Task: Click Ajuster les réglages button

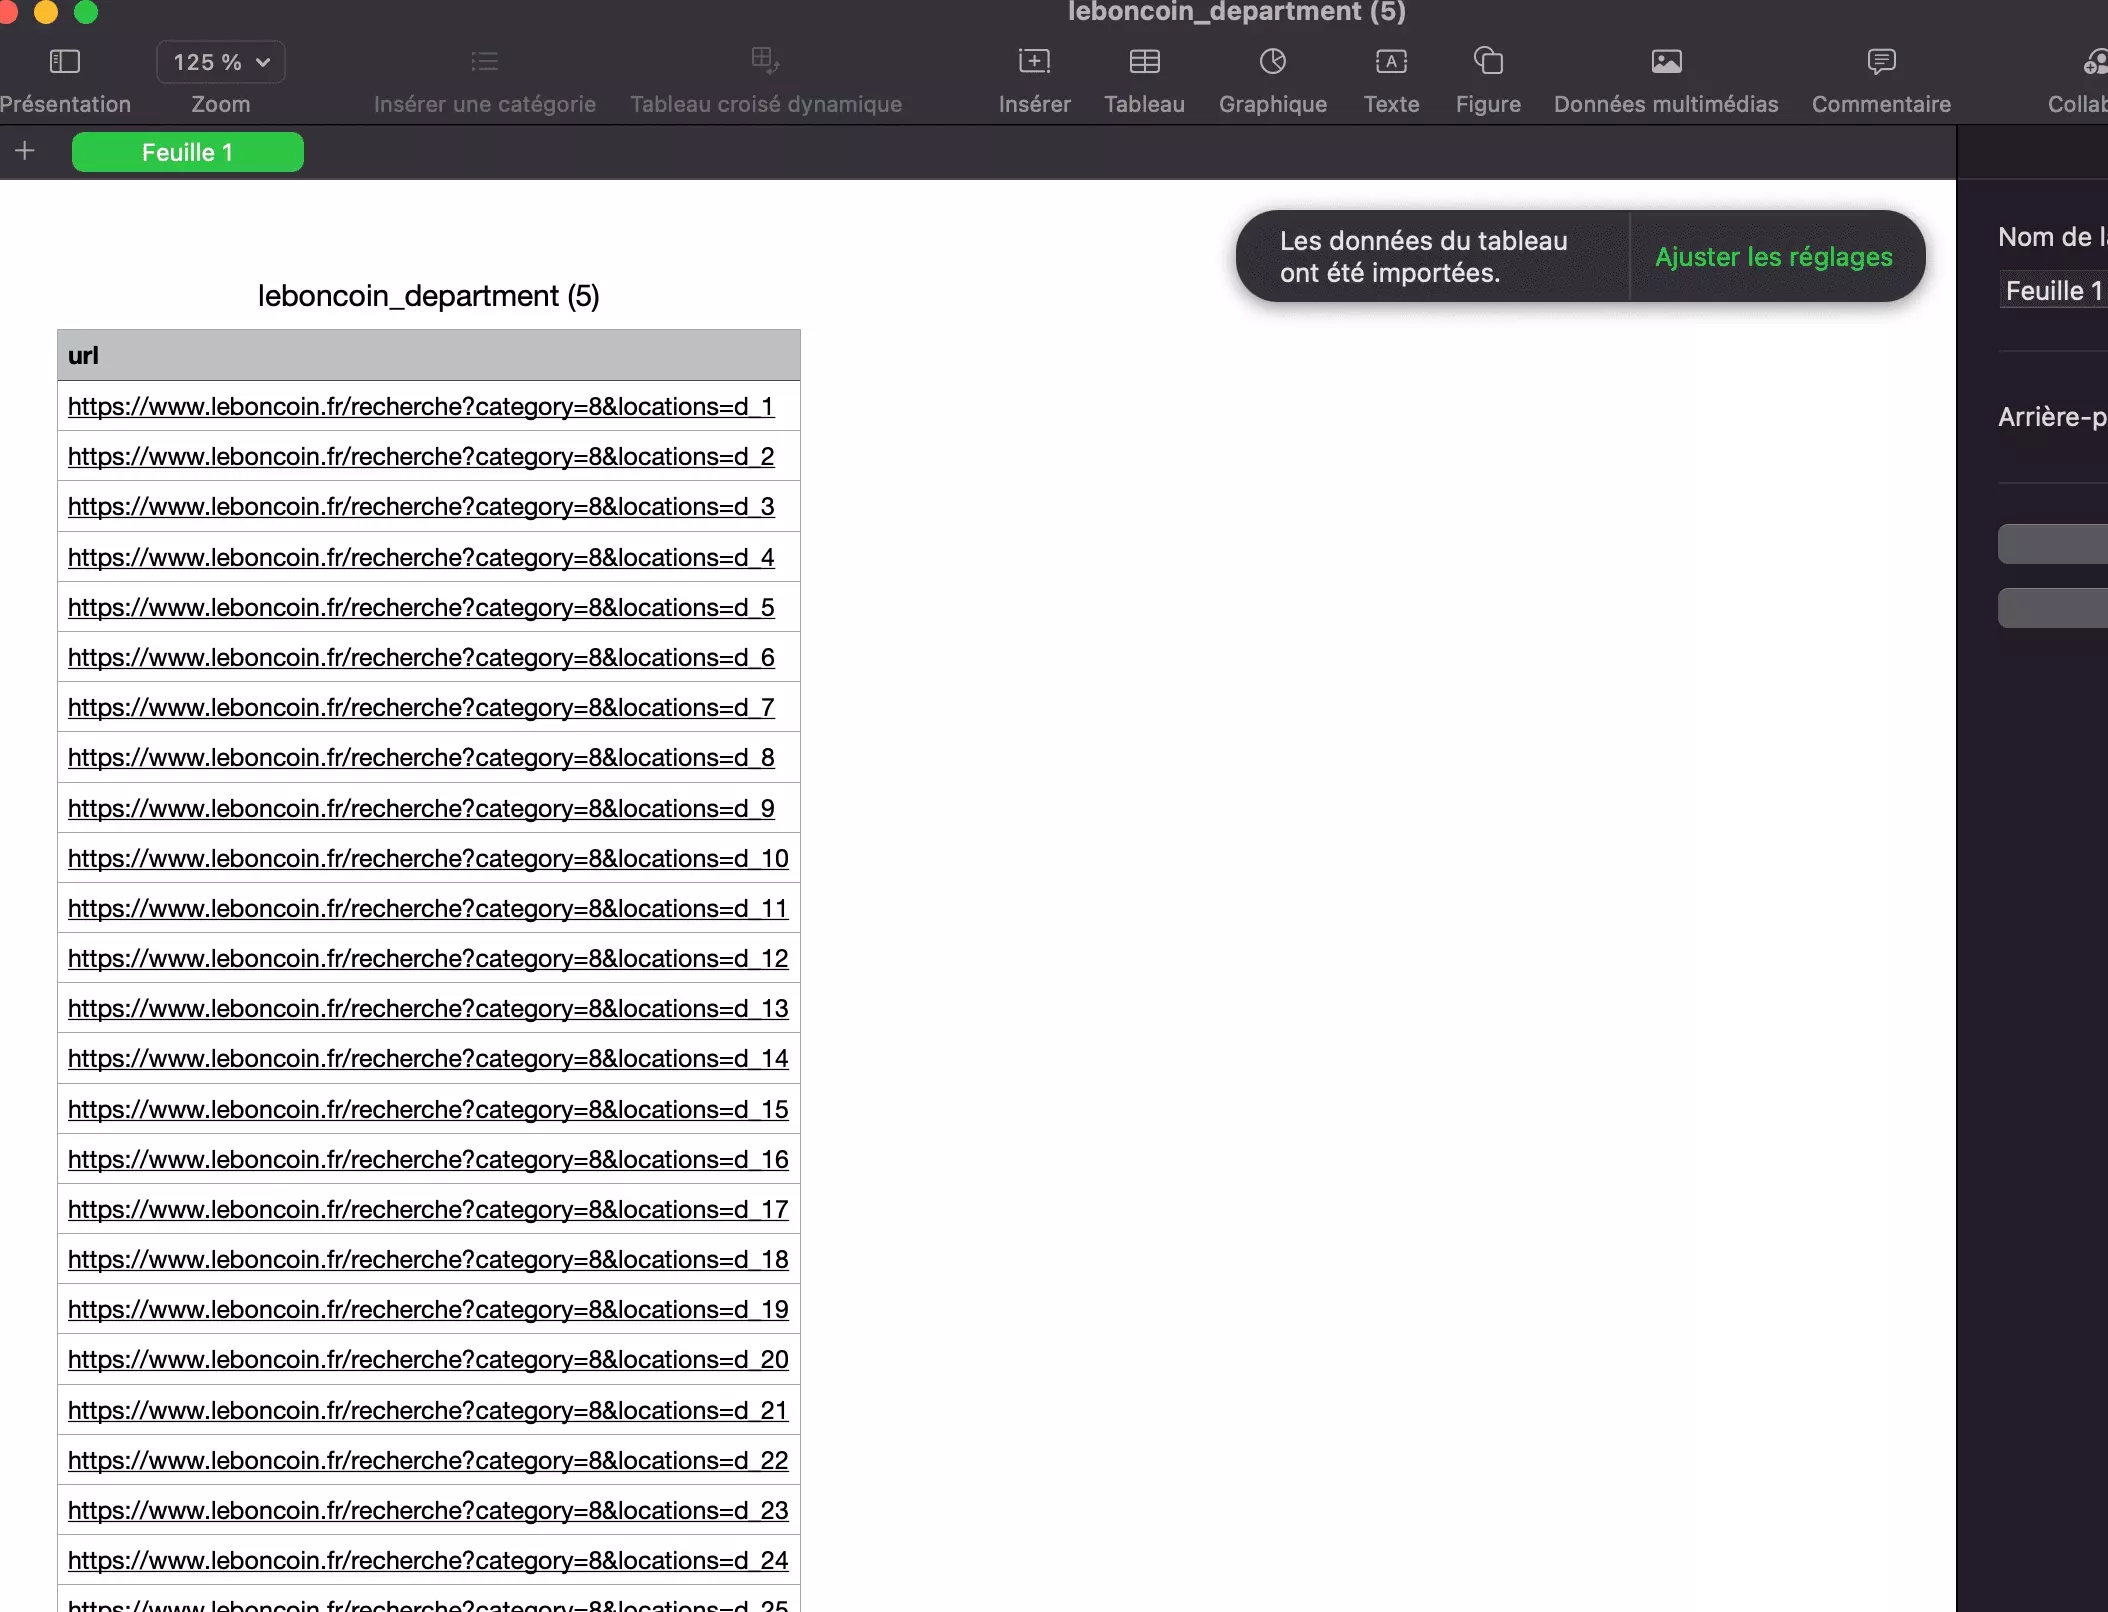Action: pos(1773,257)
